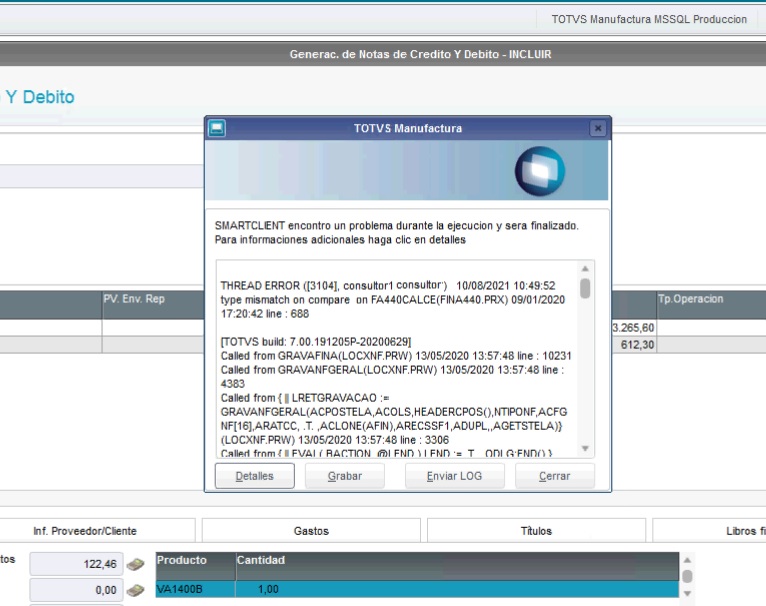Click the product grid scrollbar thumb
This screenshot has height=606, width=766.
(x=687, y=576)
